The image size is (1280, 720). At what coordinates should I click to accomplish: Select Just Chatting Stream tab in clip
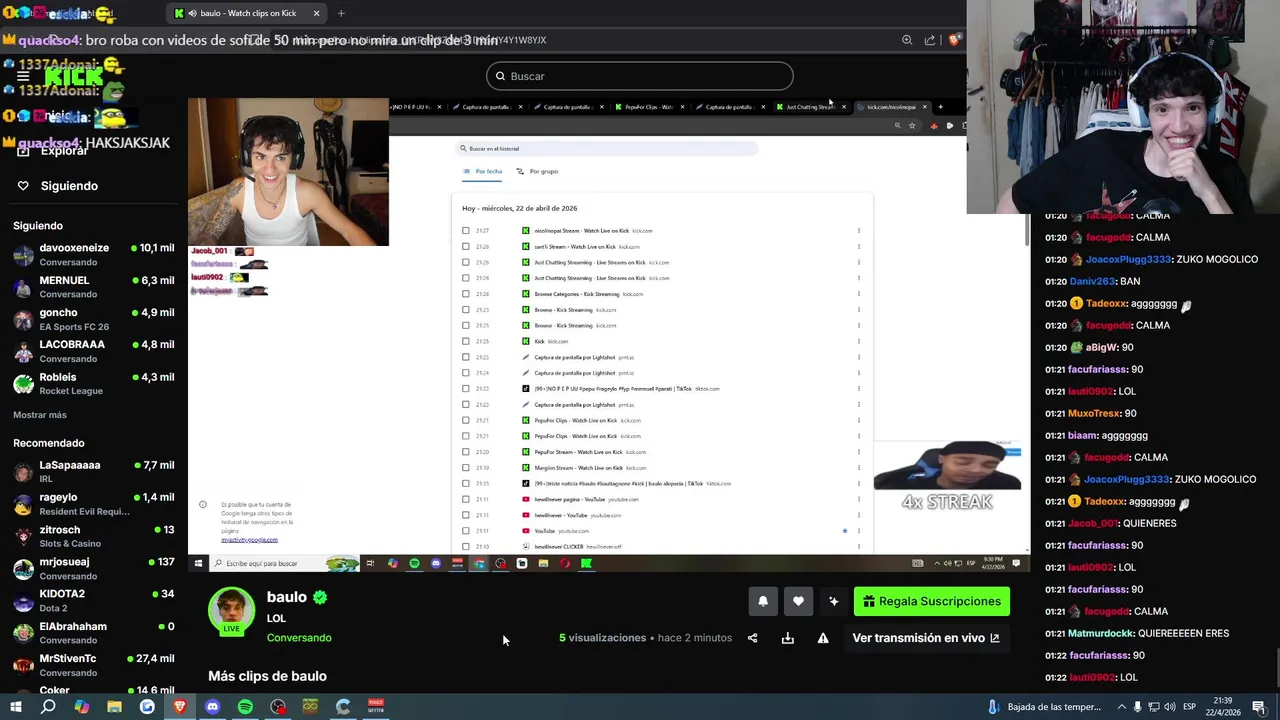(x=810, y=107)
